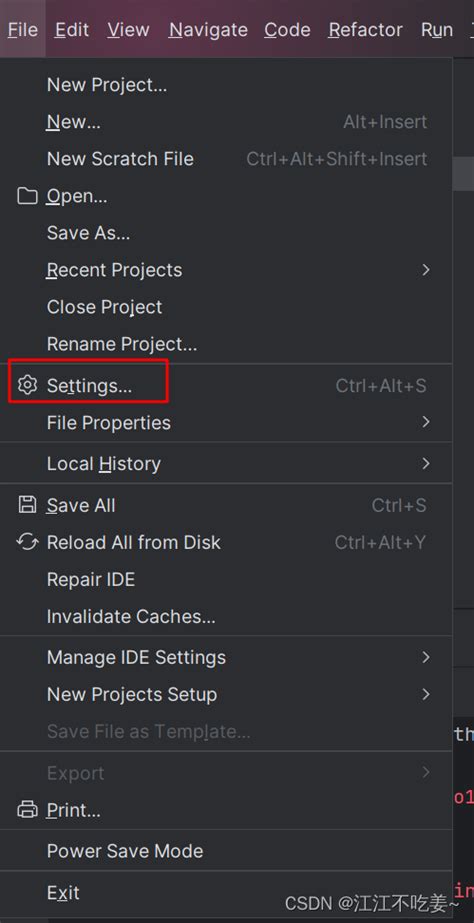Choose Close Project
Image resolution: width=474 pixels, height=923 pixels.
pyautogui.click(x=226, y=307)
